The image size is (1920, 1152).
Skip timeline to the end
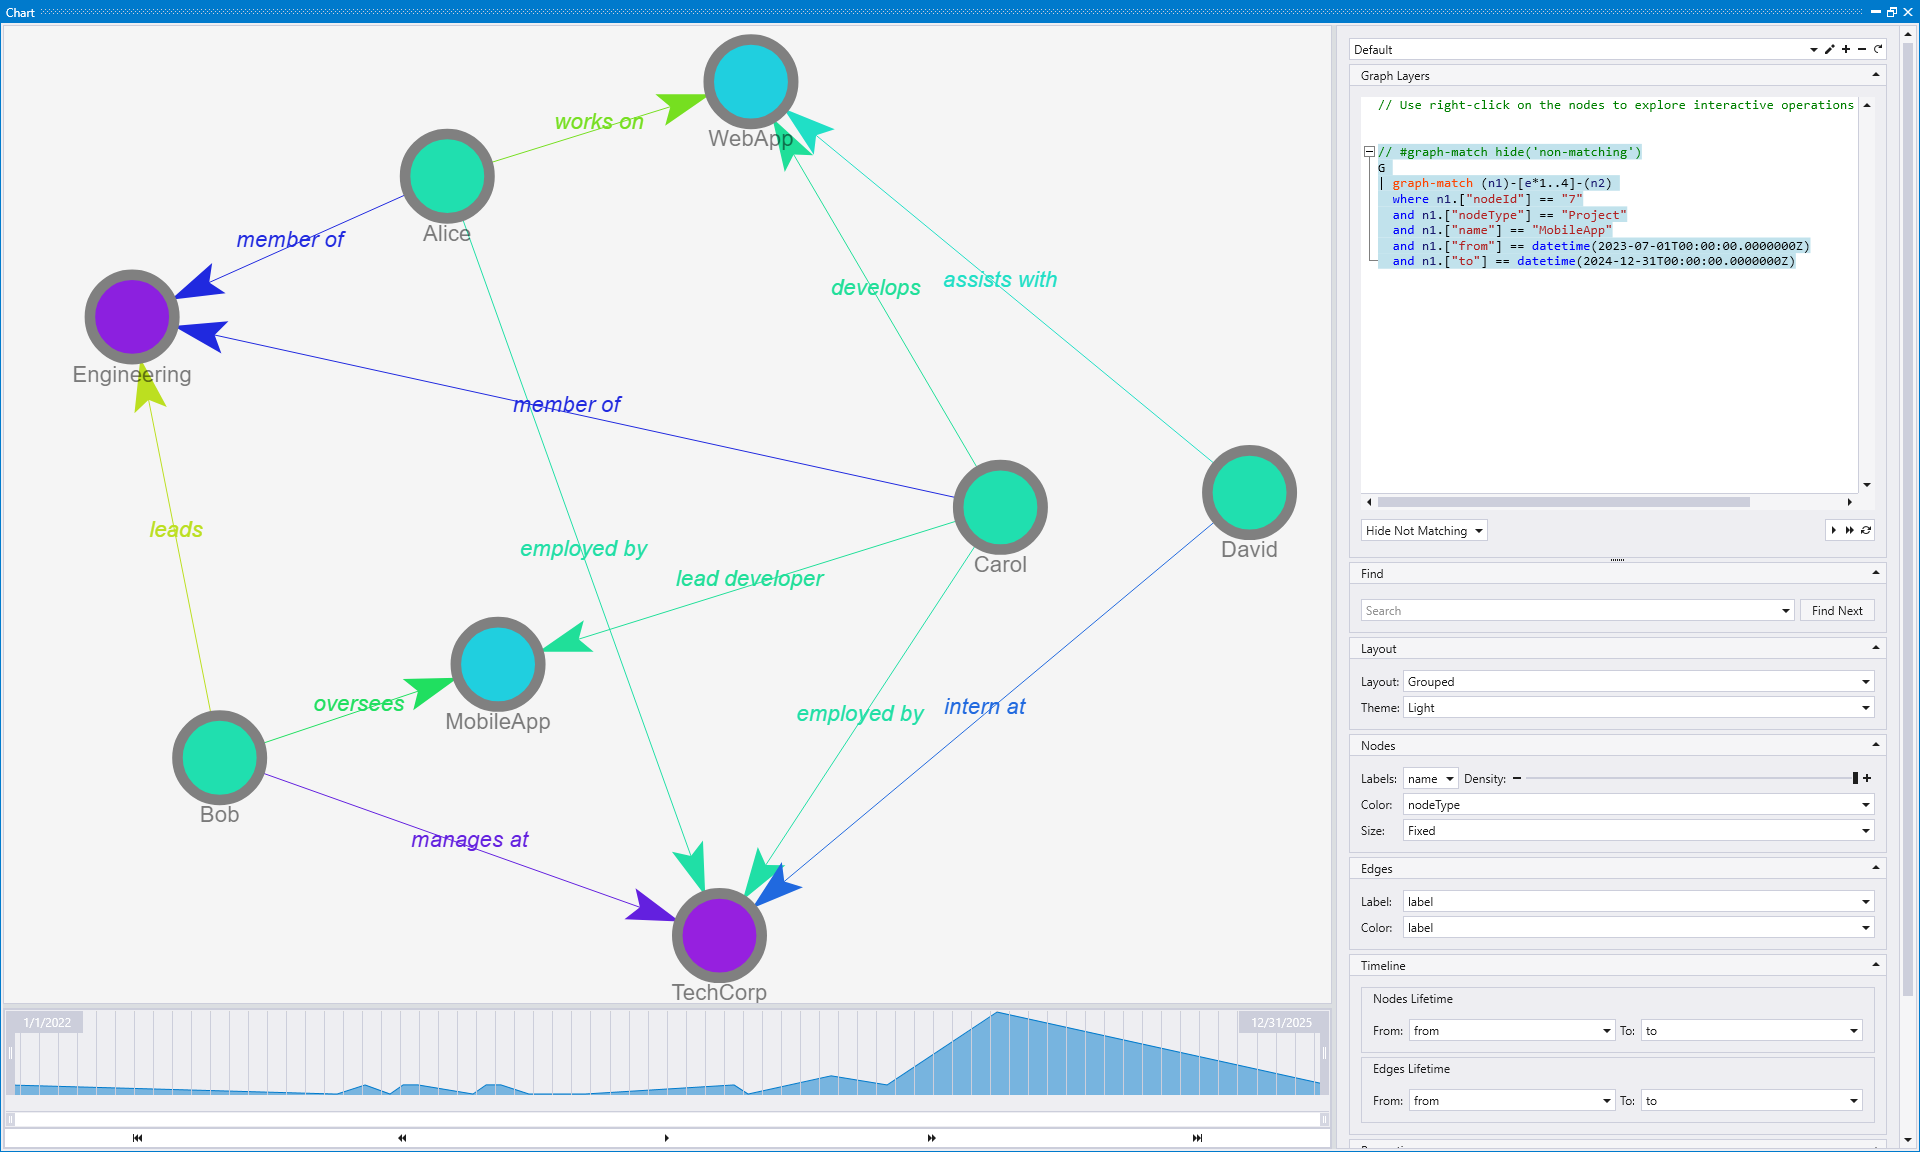(x=1197, y=1138)
